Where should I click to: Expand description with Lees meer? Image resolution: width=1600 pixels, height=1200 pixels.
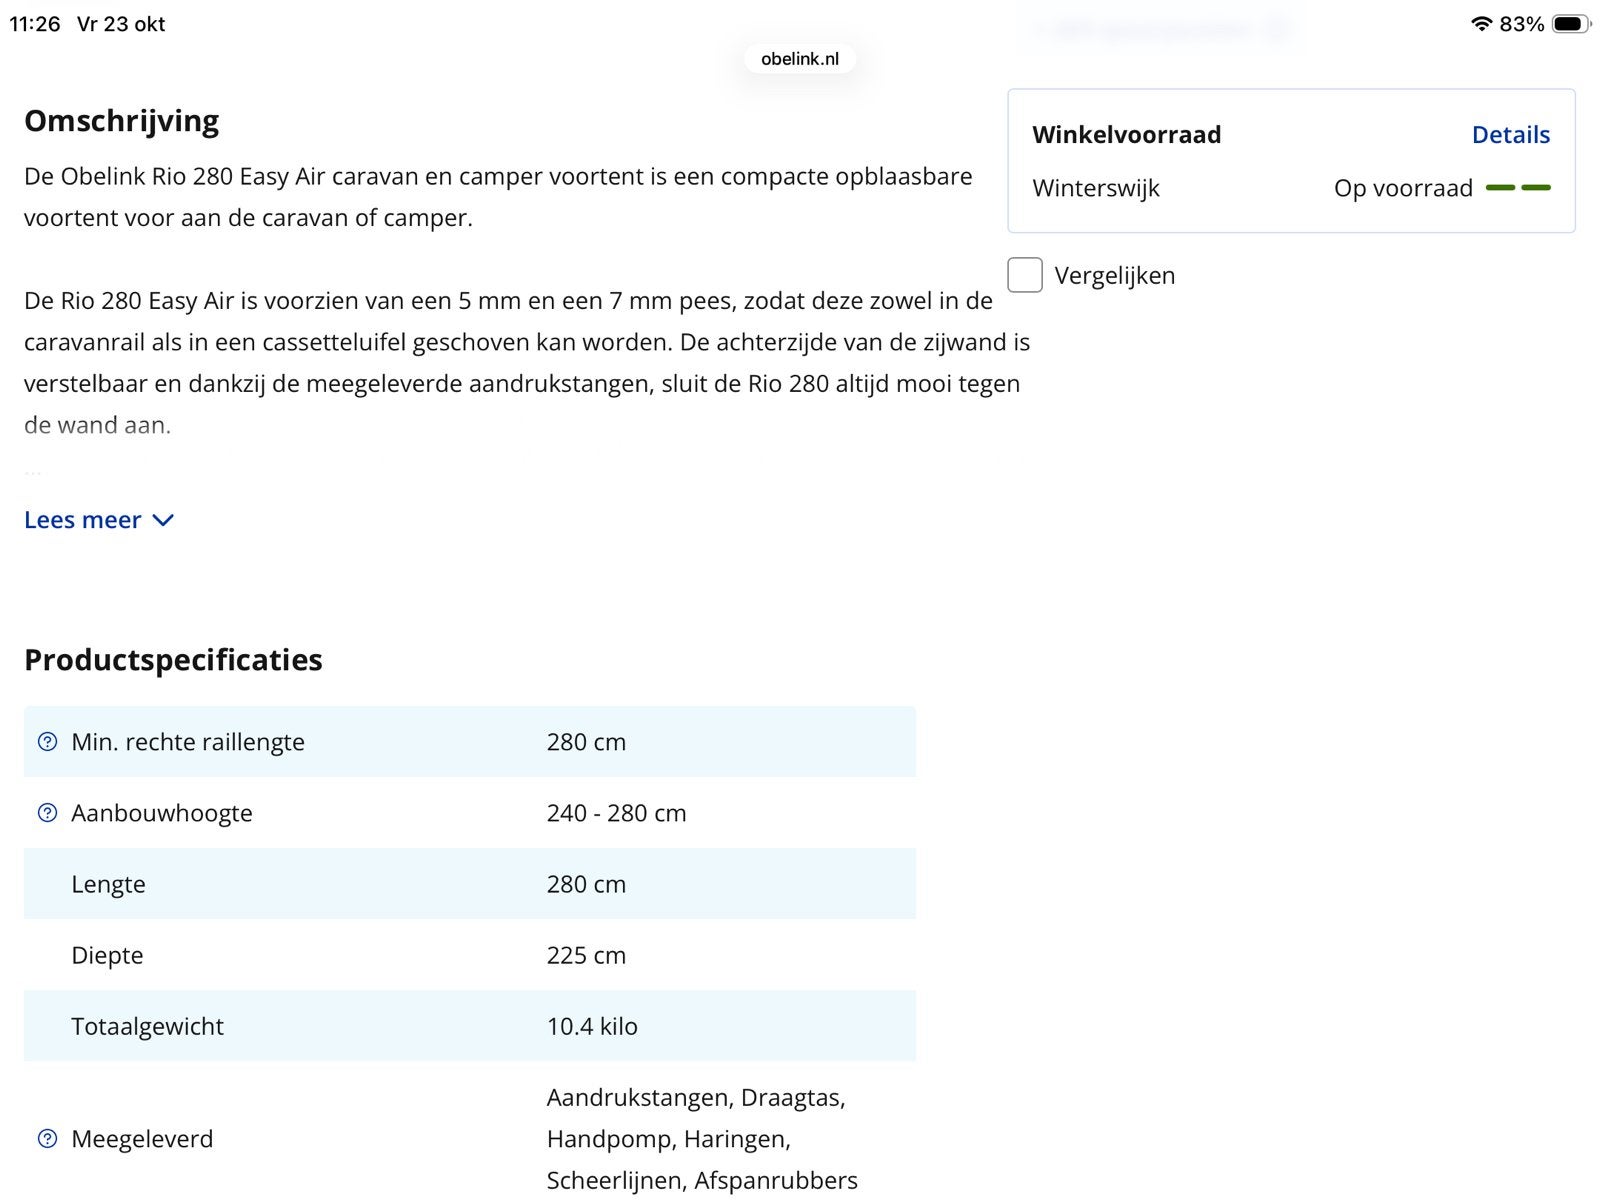(x=99, y=520)
